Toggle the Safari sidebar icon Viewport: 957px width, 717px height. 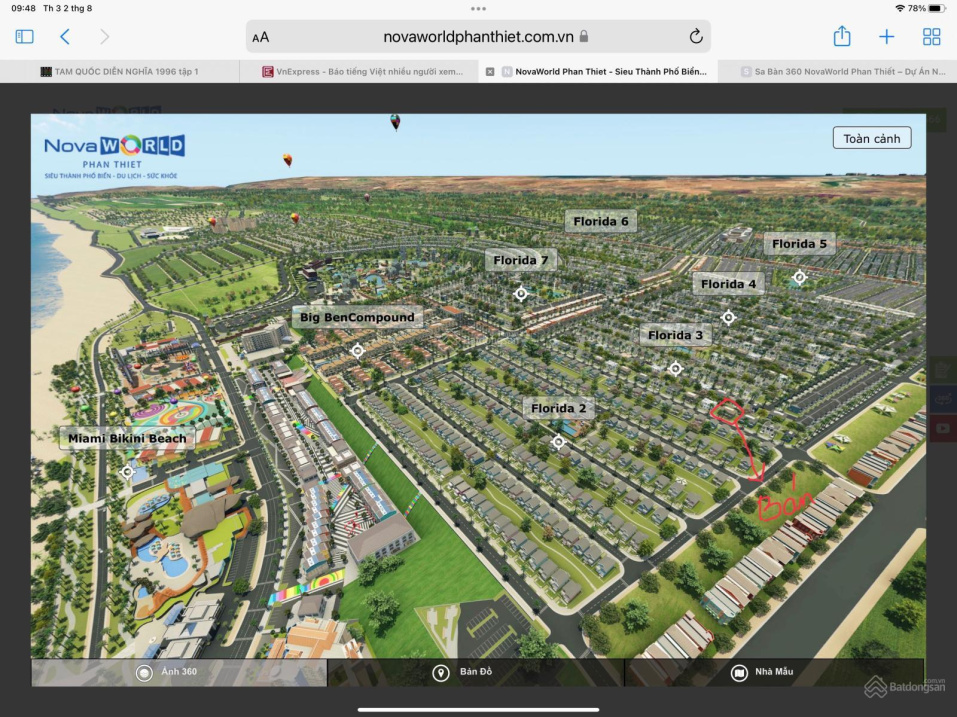pos(24,37)
